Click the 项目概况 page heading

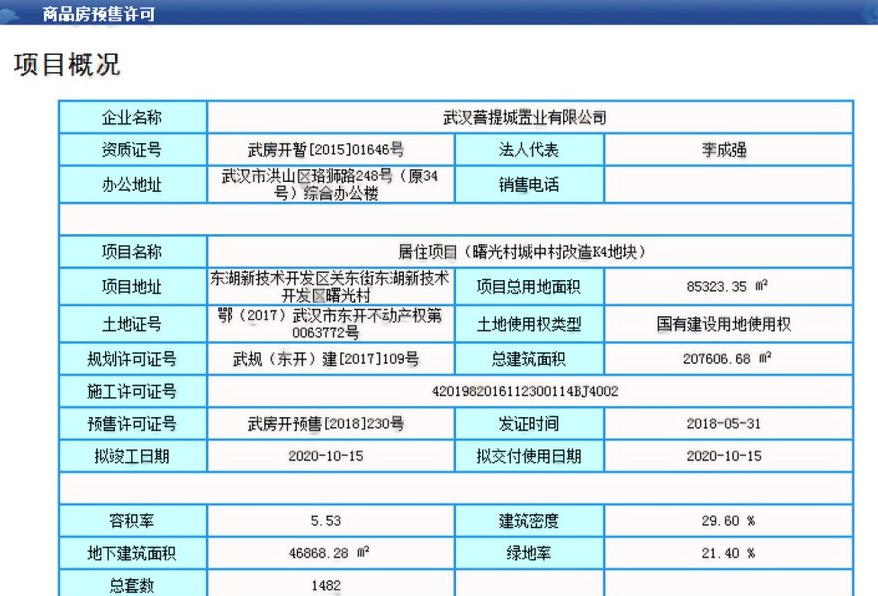tap(67, 65)
